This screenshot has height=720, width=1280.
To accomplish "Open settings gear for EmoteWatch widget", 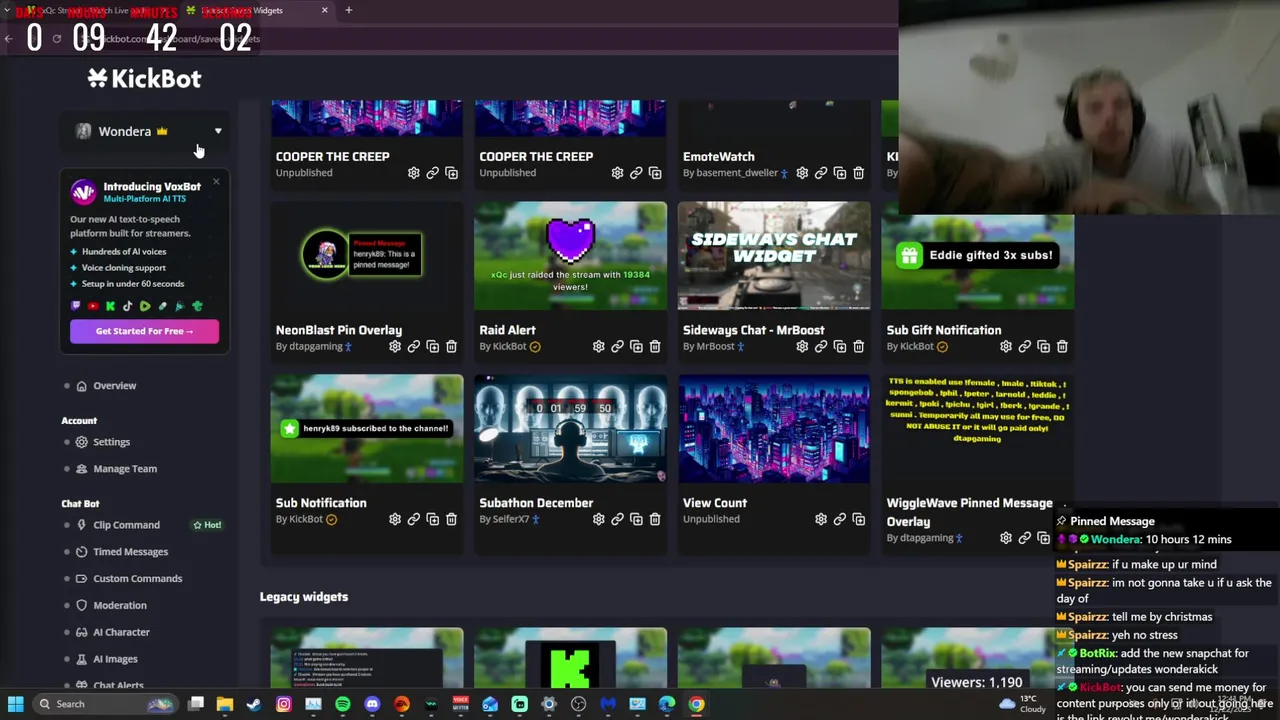I will click(802, 173).
